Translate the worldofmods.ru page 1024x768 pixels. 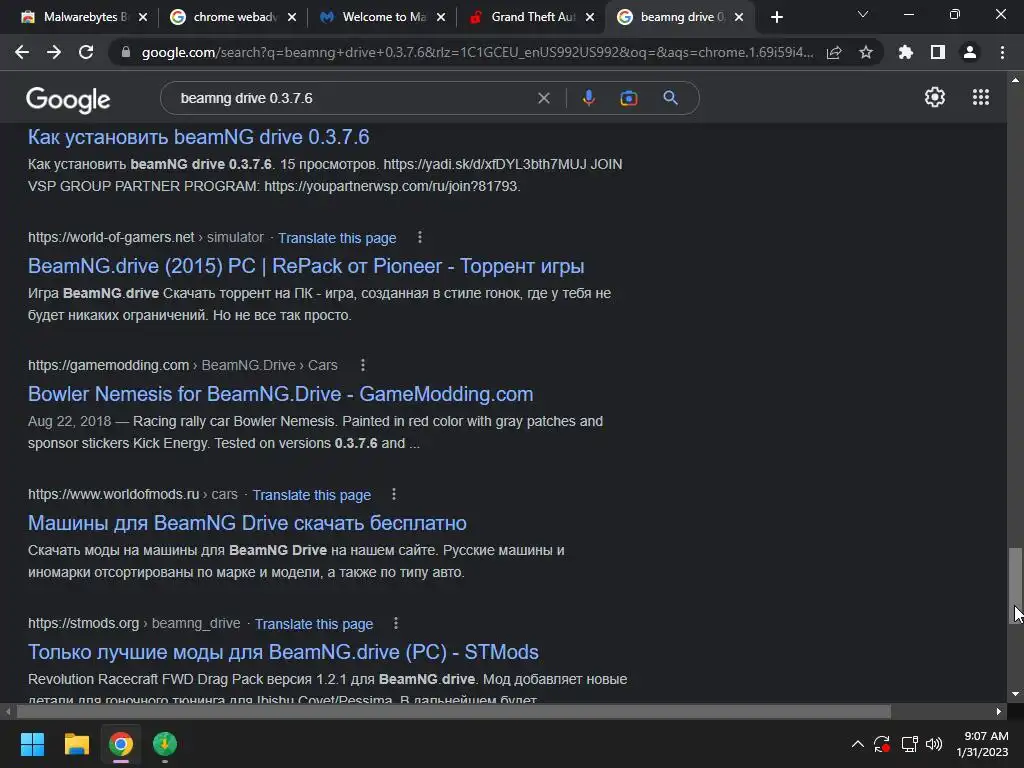tap(312, 495)
